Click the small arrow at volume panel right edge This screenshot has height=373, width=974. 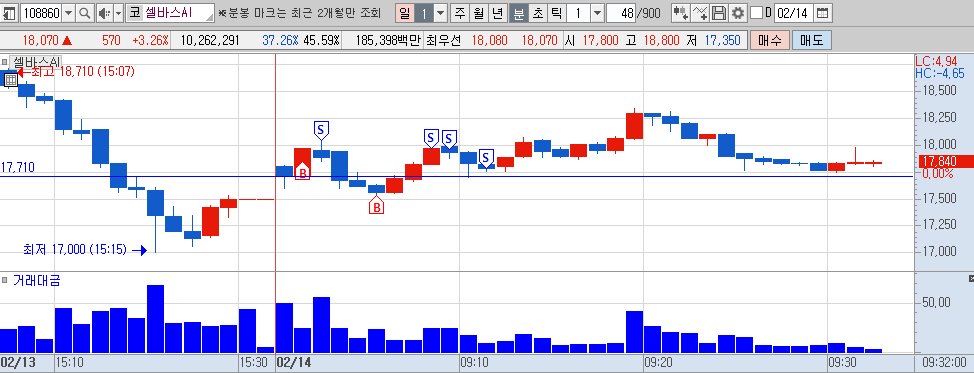(971, 278)
